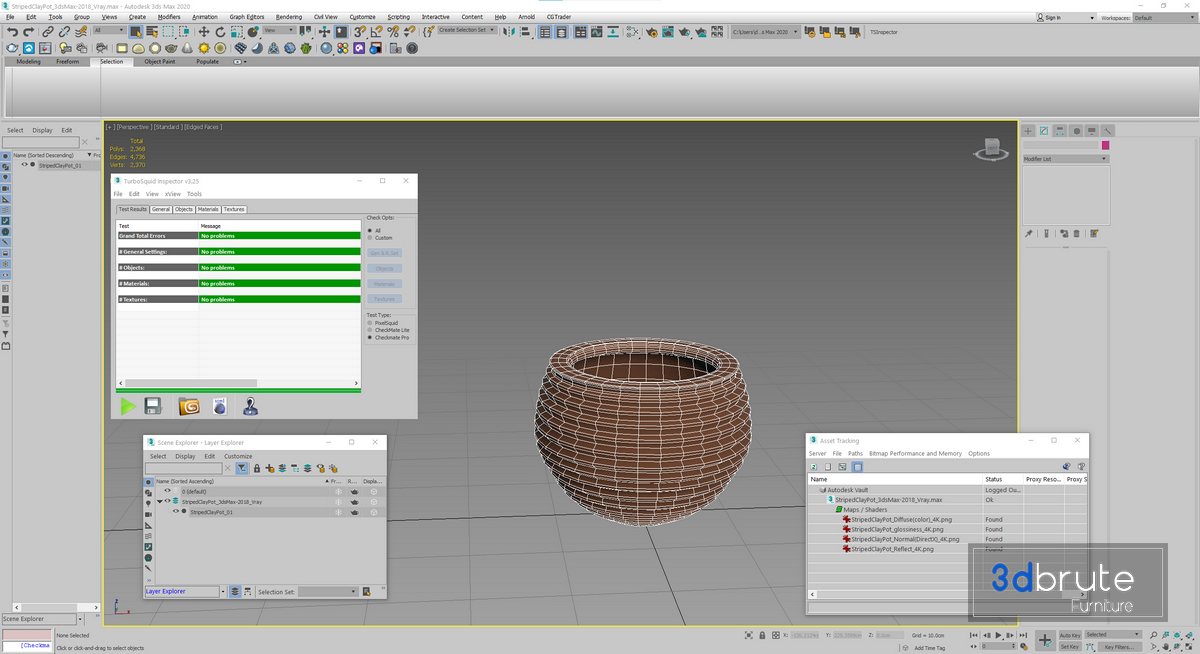This screenshot has width=1200, height=654.
Task: Open the Rendering menu
Action: (288, 17)
